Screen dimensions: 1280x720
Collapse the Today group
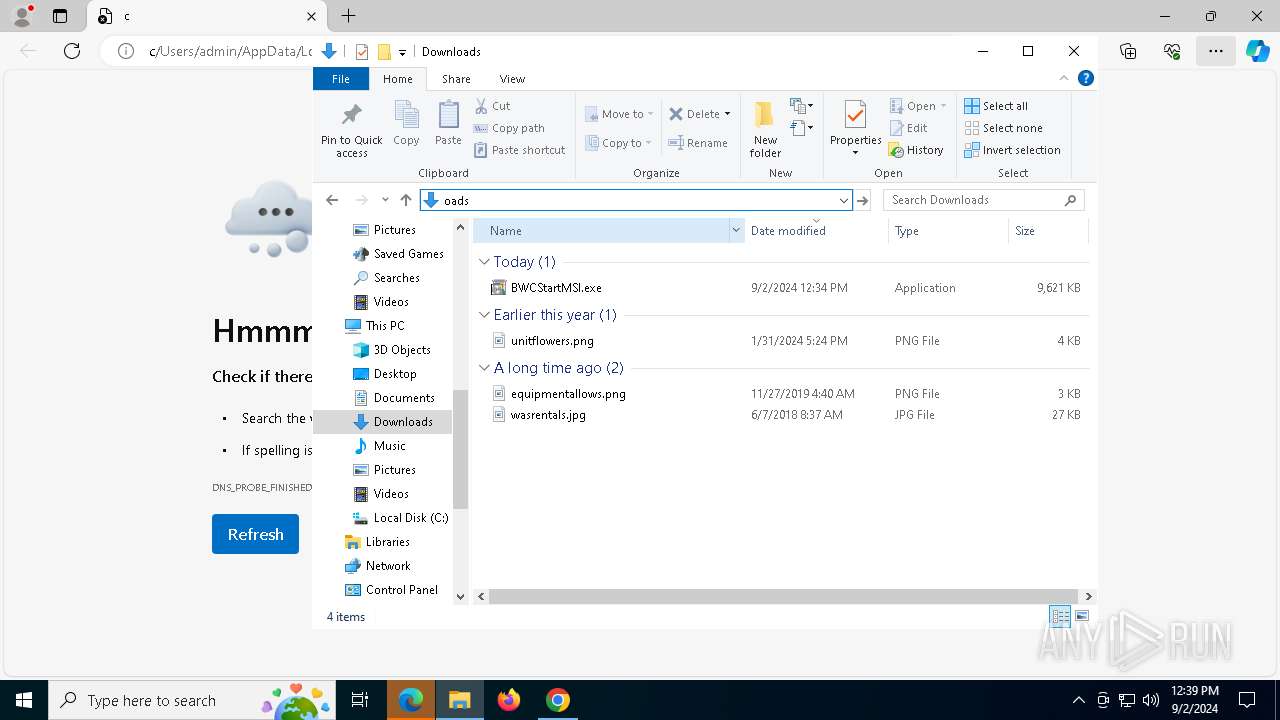click(484, 262)
